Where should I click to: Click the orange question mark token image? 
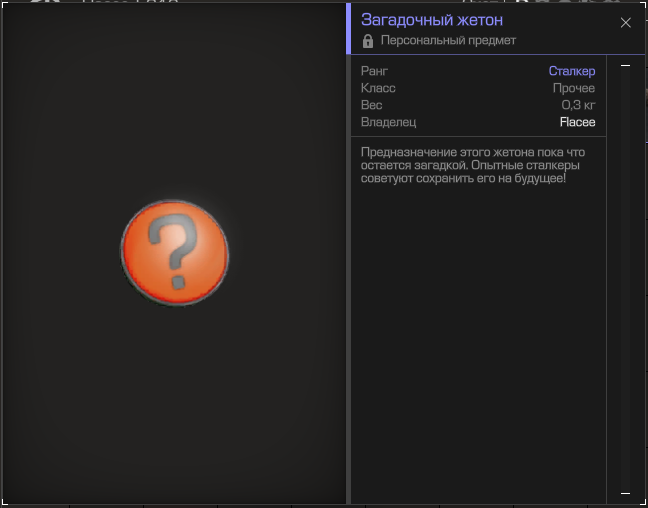[175, 252]
